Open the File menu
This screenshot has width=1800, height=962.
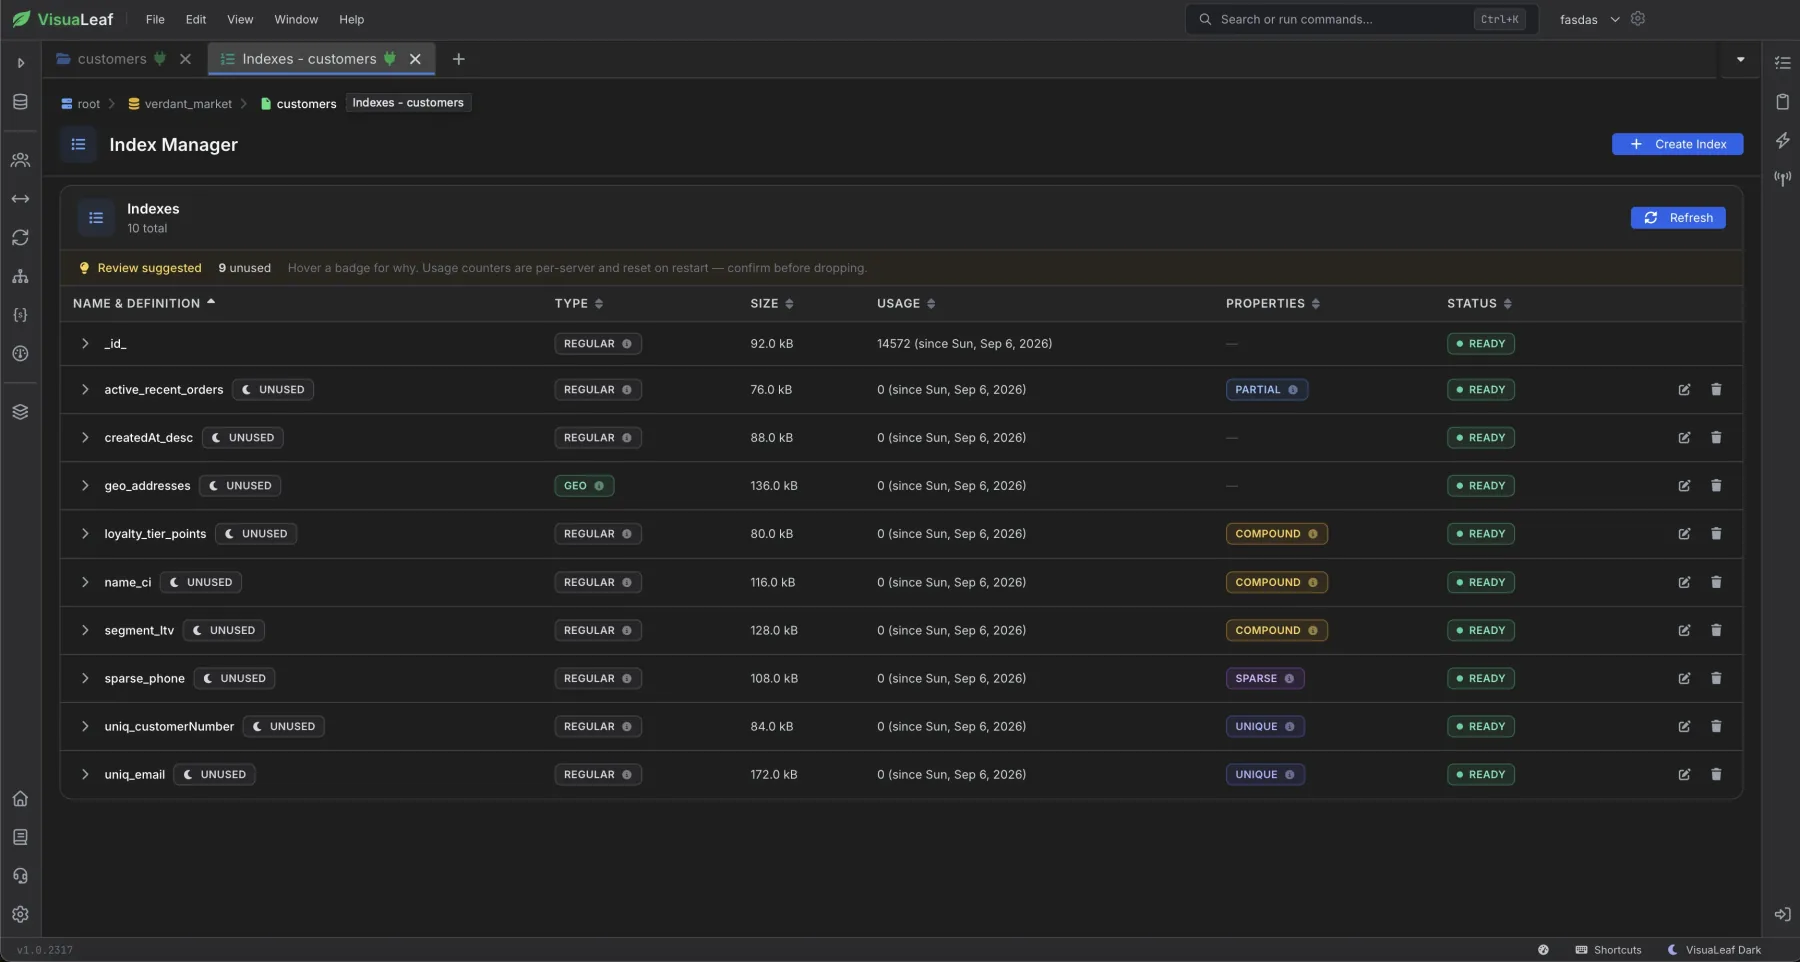point(155,19)
